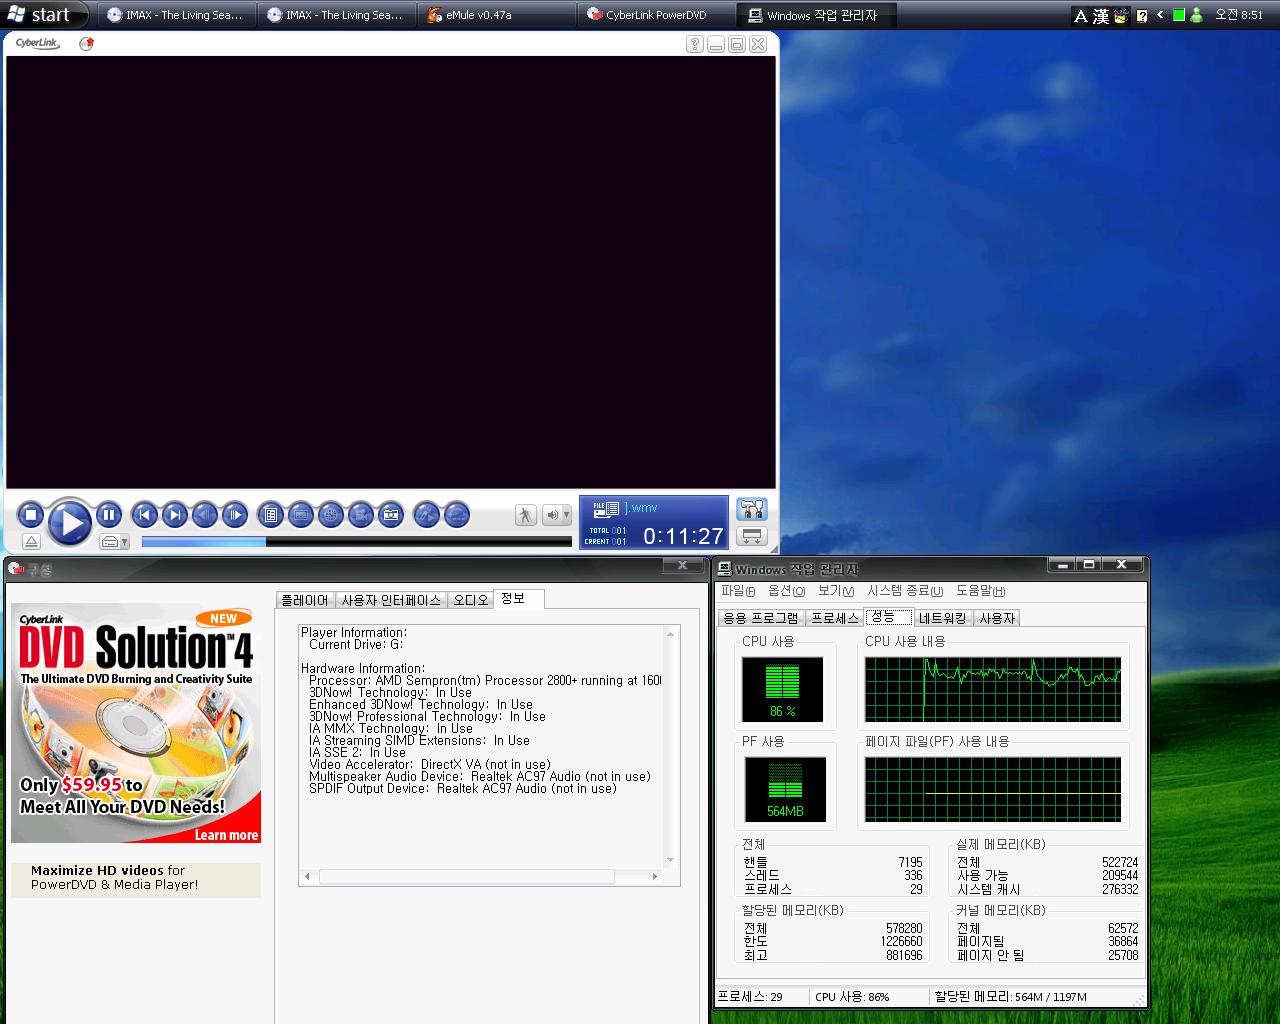Open the eMule v0.47a taskbar button

pos(496,15)
